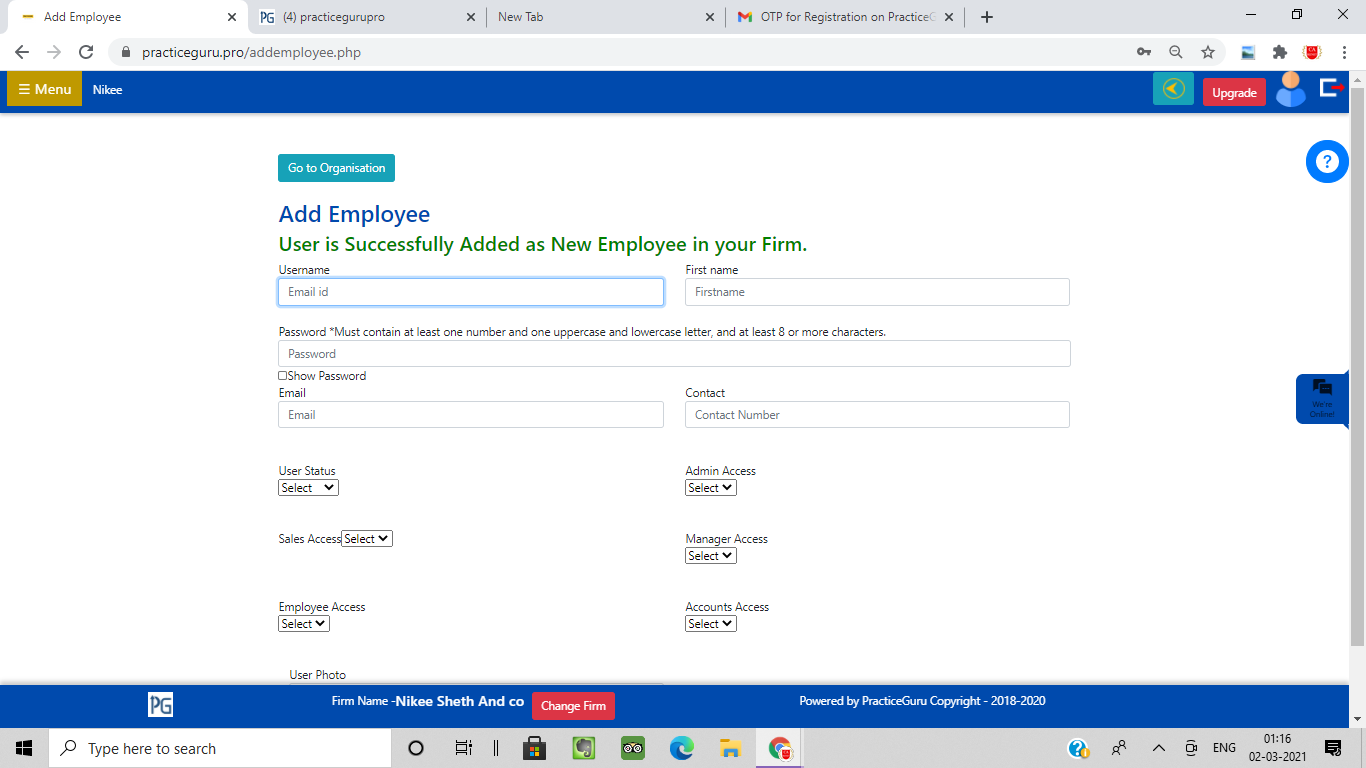Click the 'User is Successfully Added' message
Viewport: 1366px width, 768px height.
[542, 245]
